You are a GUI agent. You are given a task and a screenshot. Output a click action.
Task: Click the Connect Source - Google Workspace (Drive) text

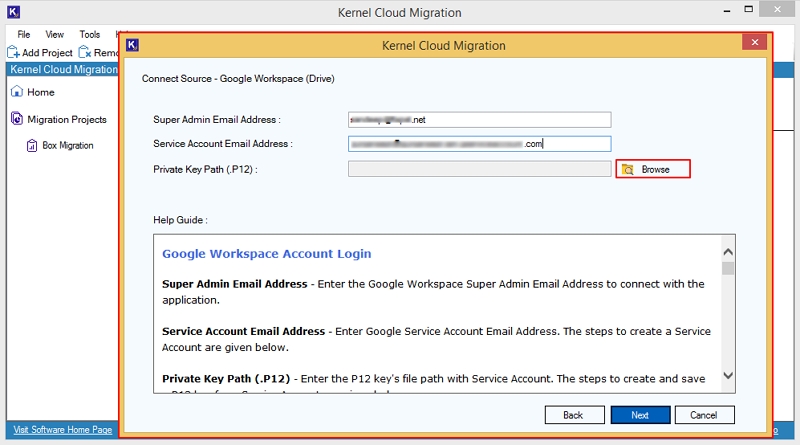[238, 79]
